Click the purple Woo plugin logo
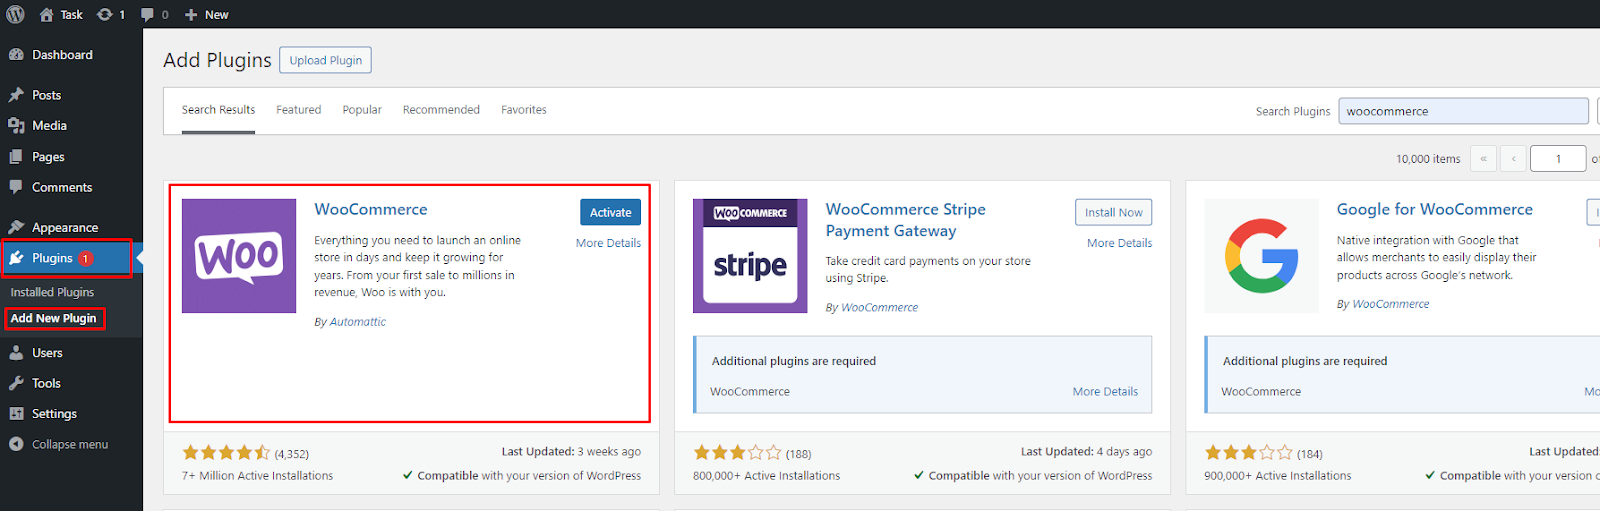1600x511 pixels. pyautogui.click(x=239, y=256)
